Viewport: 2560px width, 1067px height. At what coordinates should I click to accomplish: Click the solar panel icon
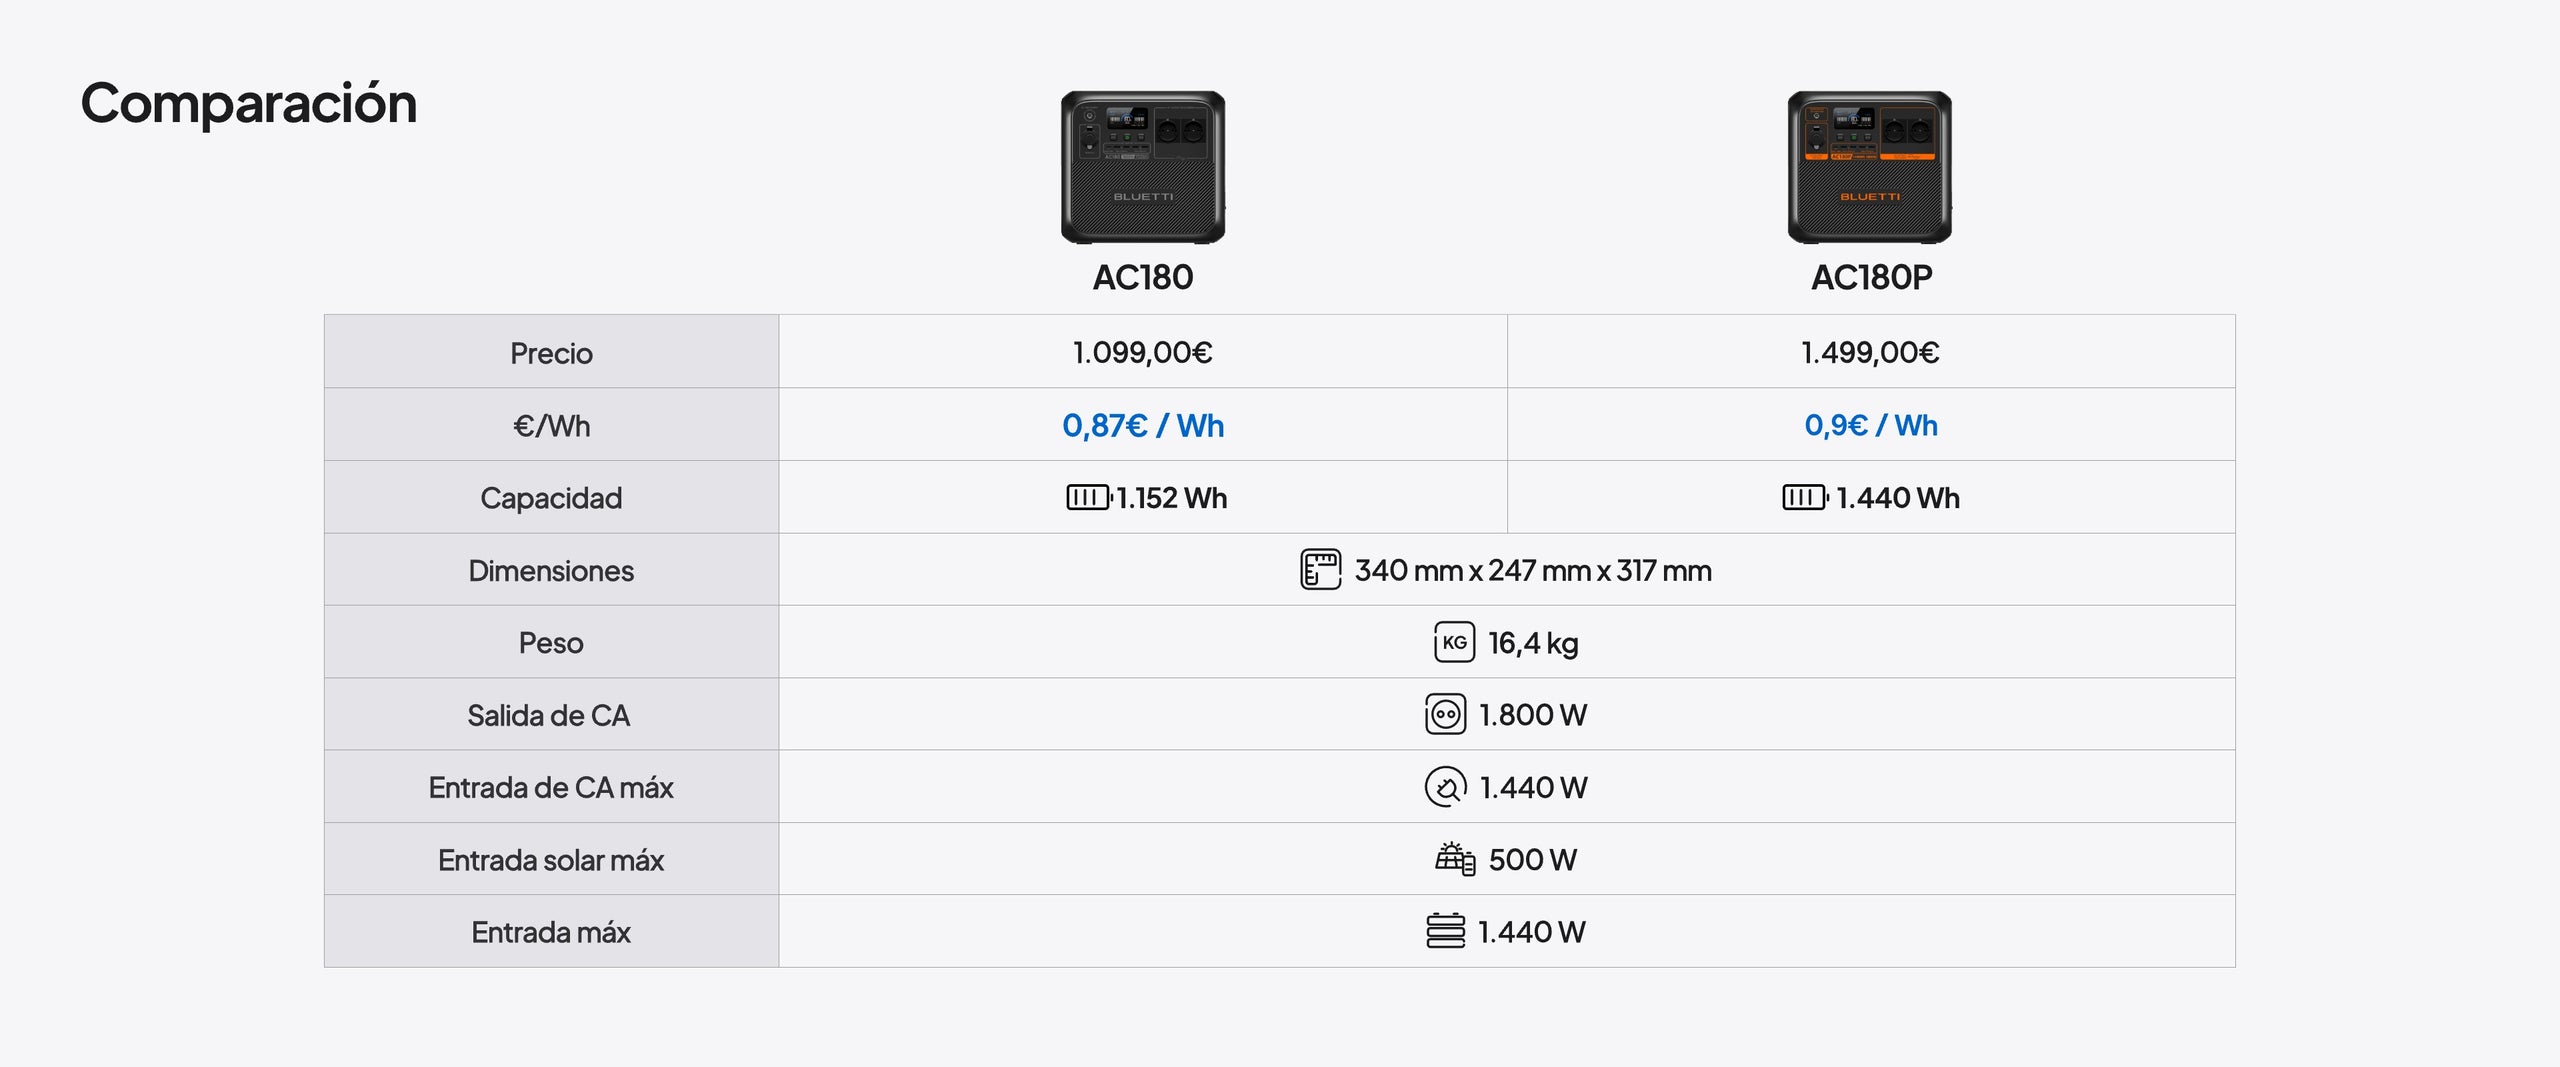(1455, 859)
